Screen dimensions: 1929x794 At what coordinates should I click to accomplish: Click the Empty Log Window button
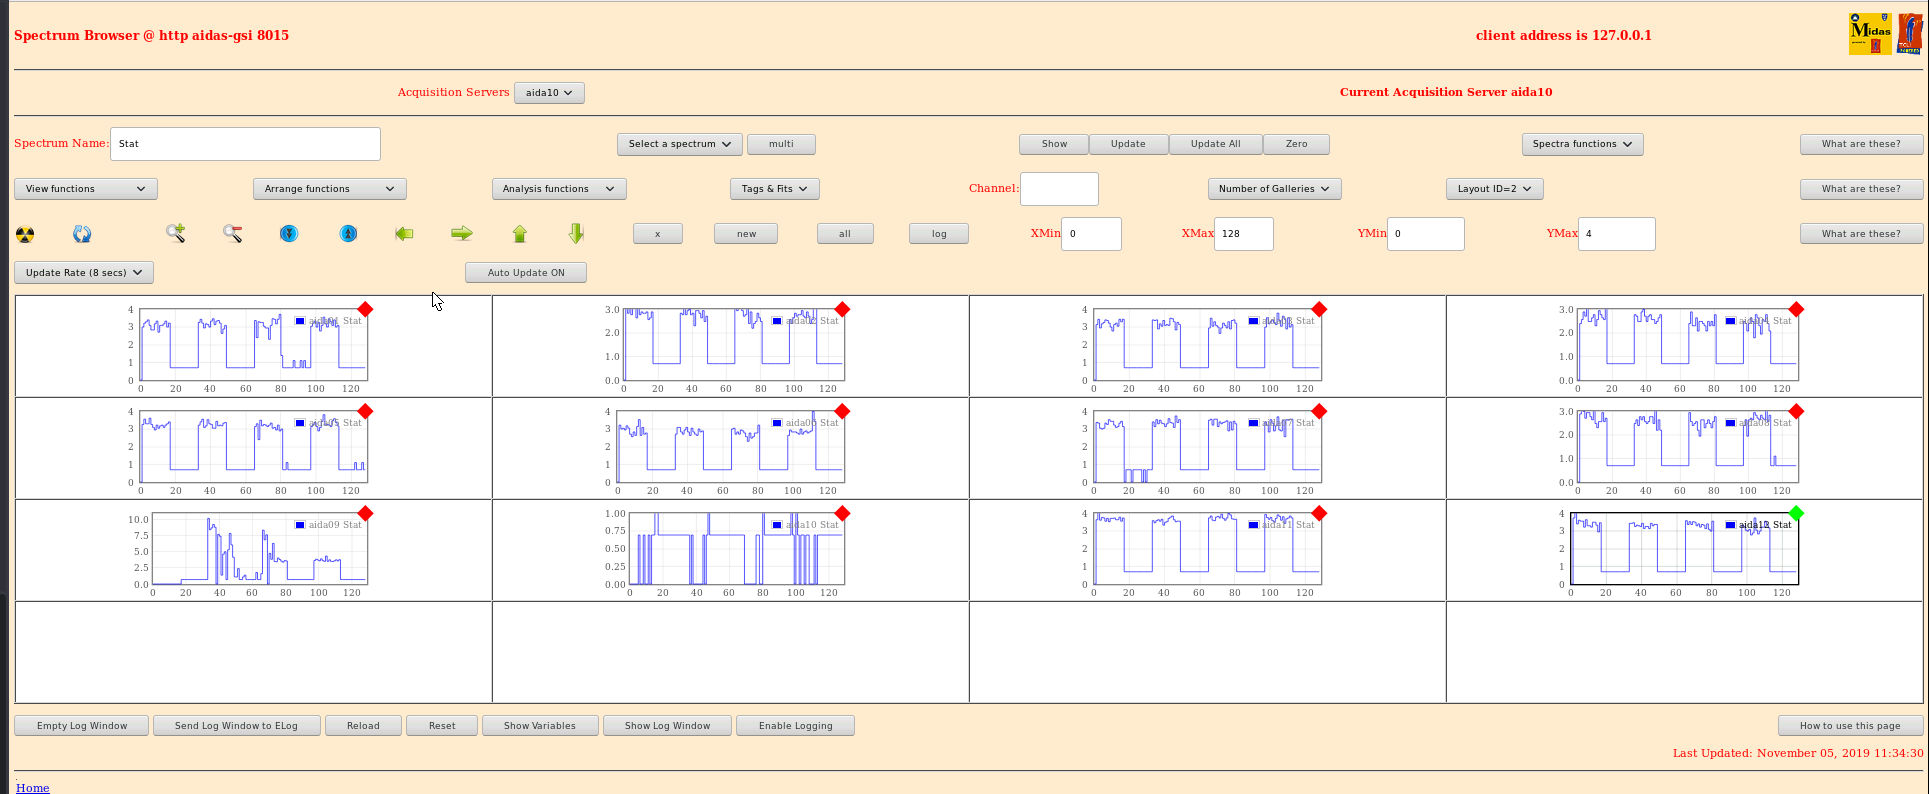click(x=82, y=726)
